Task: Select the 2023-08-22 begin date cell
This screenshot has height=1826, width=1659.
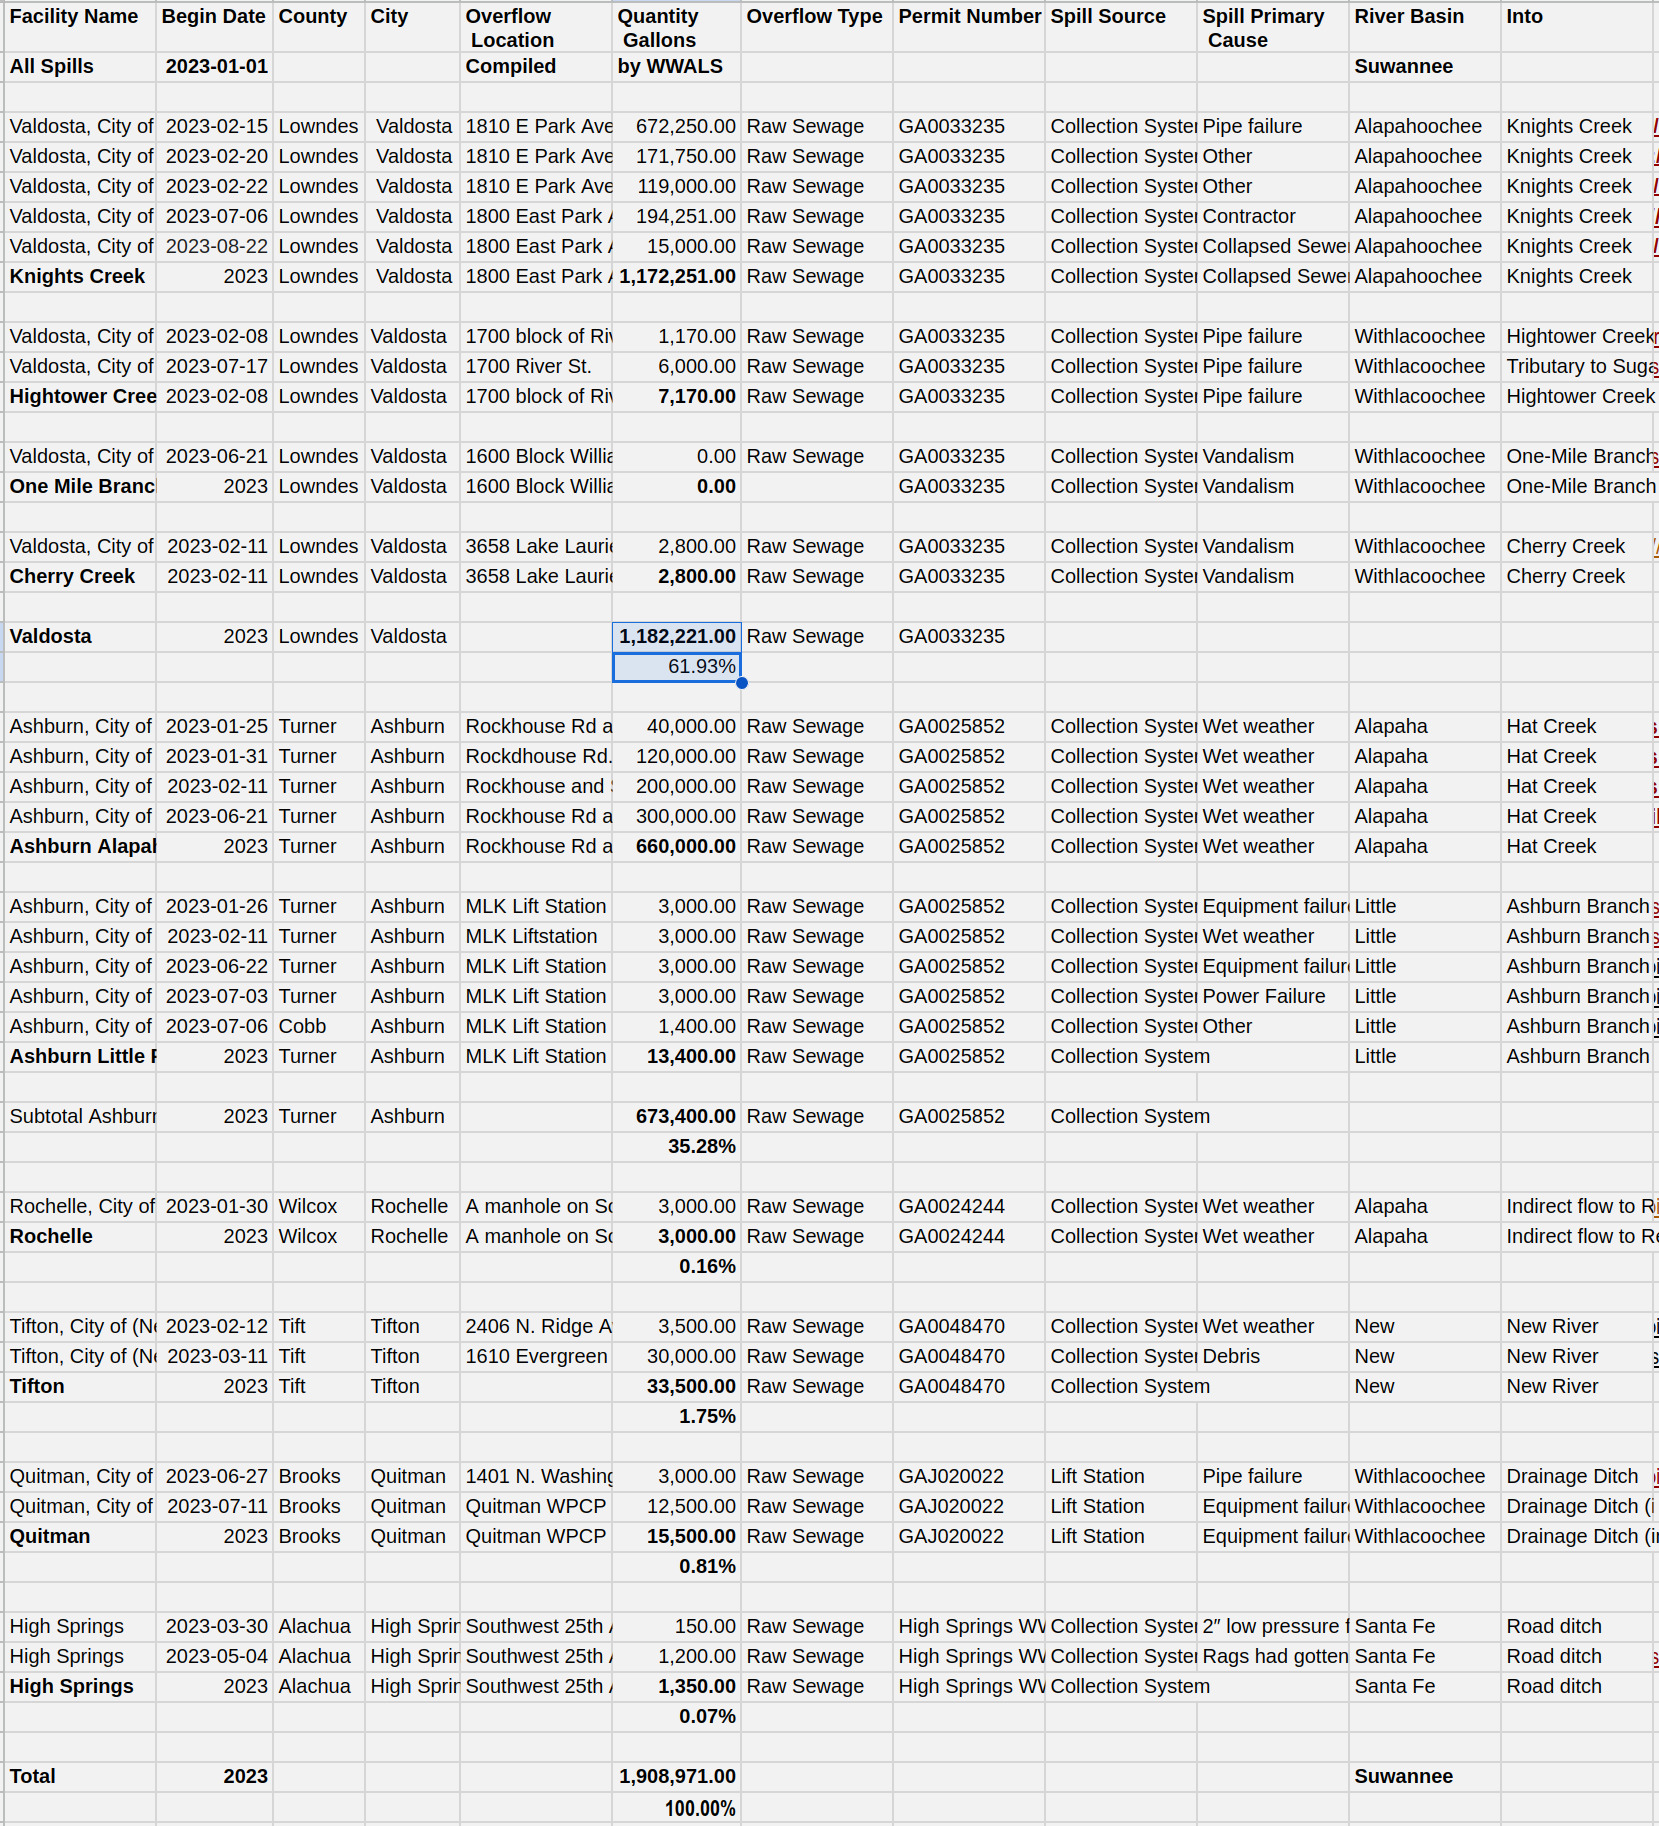Action: tap(214, 247)
